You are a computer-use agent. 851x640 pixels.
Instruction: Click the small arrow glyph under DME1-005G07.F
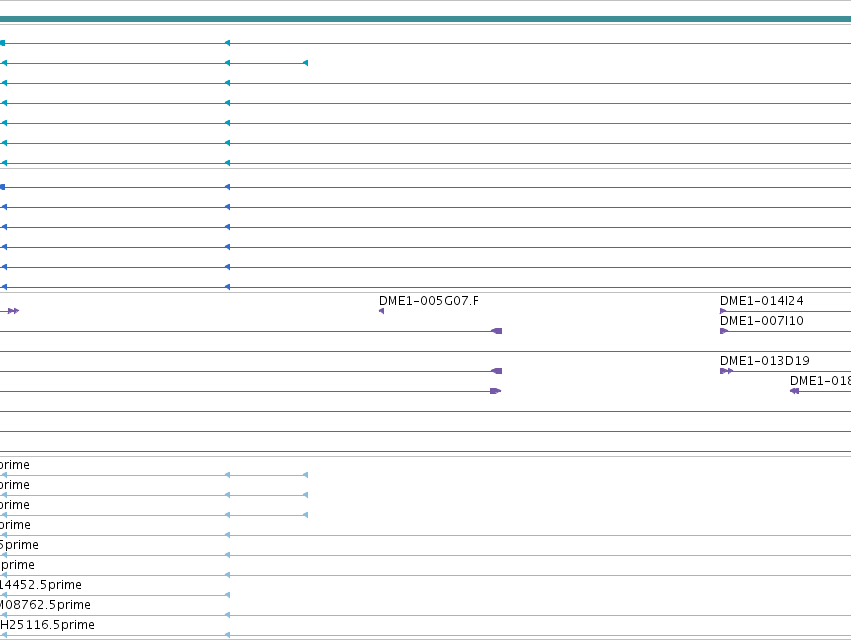click(x=382, y=311)
